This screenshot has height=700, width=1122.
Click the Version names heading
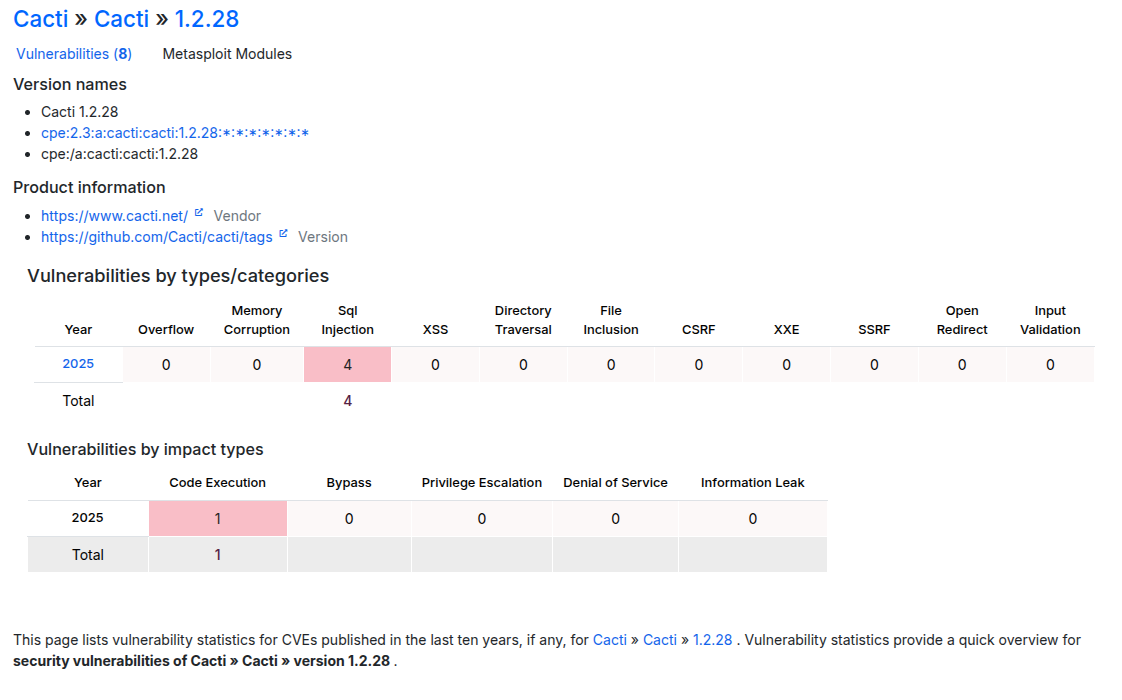pos(70,84)
